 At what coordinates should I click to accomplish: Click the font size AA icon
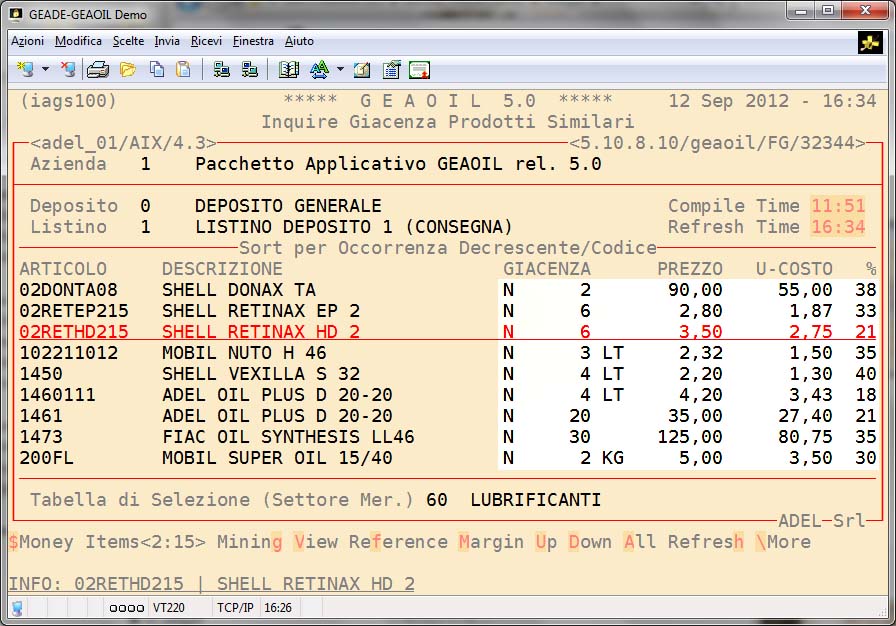point(319,69)
